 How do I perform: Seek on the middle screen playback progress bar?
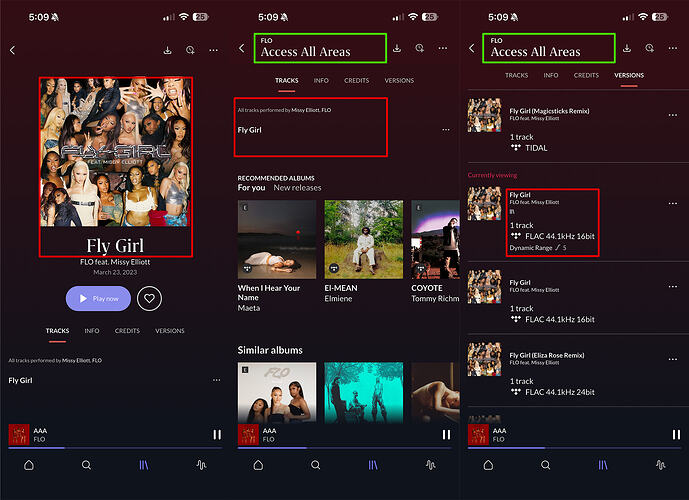pos(344,448)
